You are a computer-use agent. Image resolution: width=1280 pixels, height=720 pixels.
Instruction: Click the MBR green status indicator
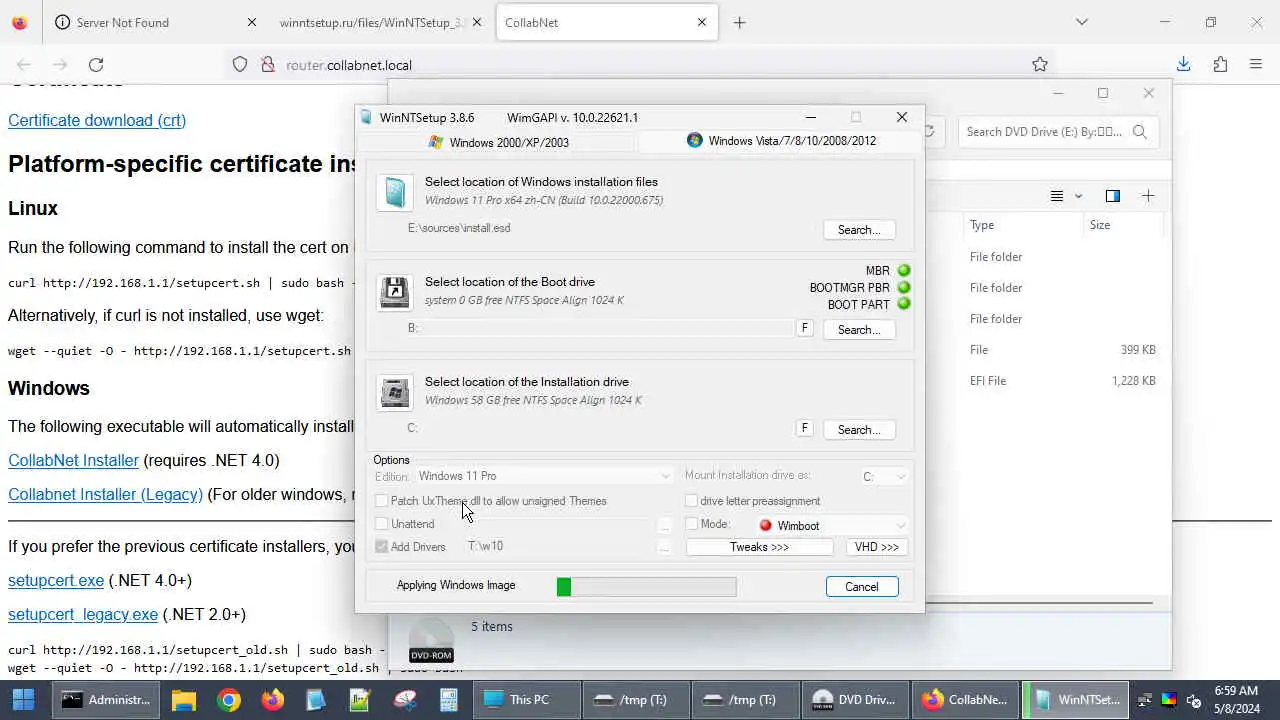coord(904,271)
